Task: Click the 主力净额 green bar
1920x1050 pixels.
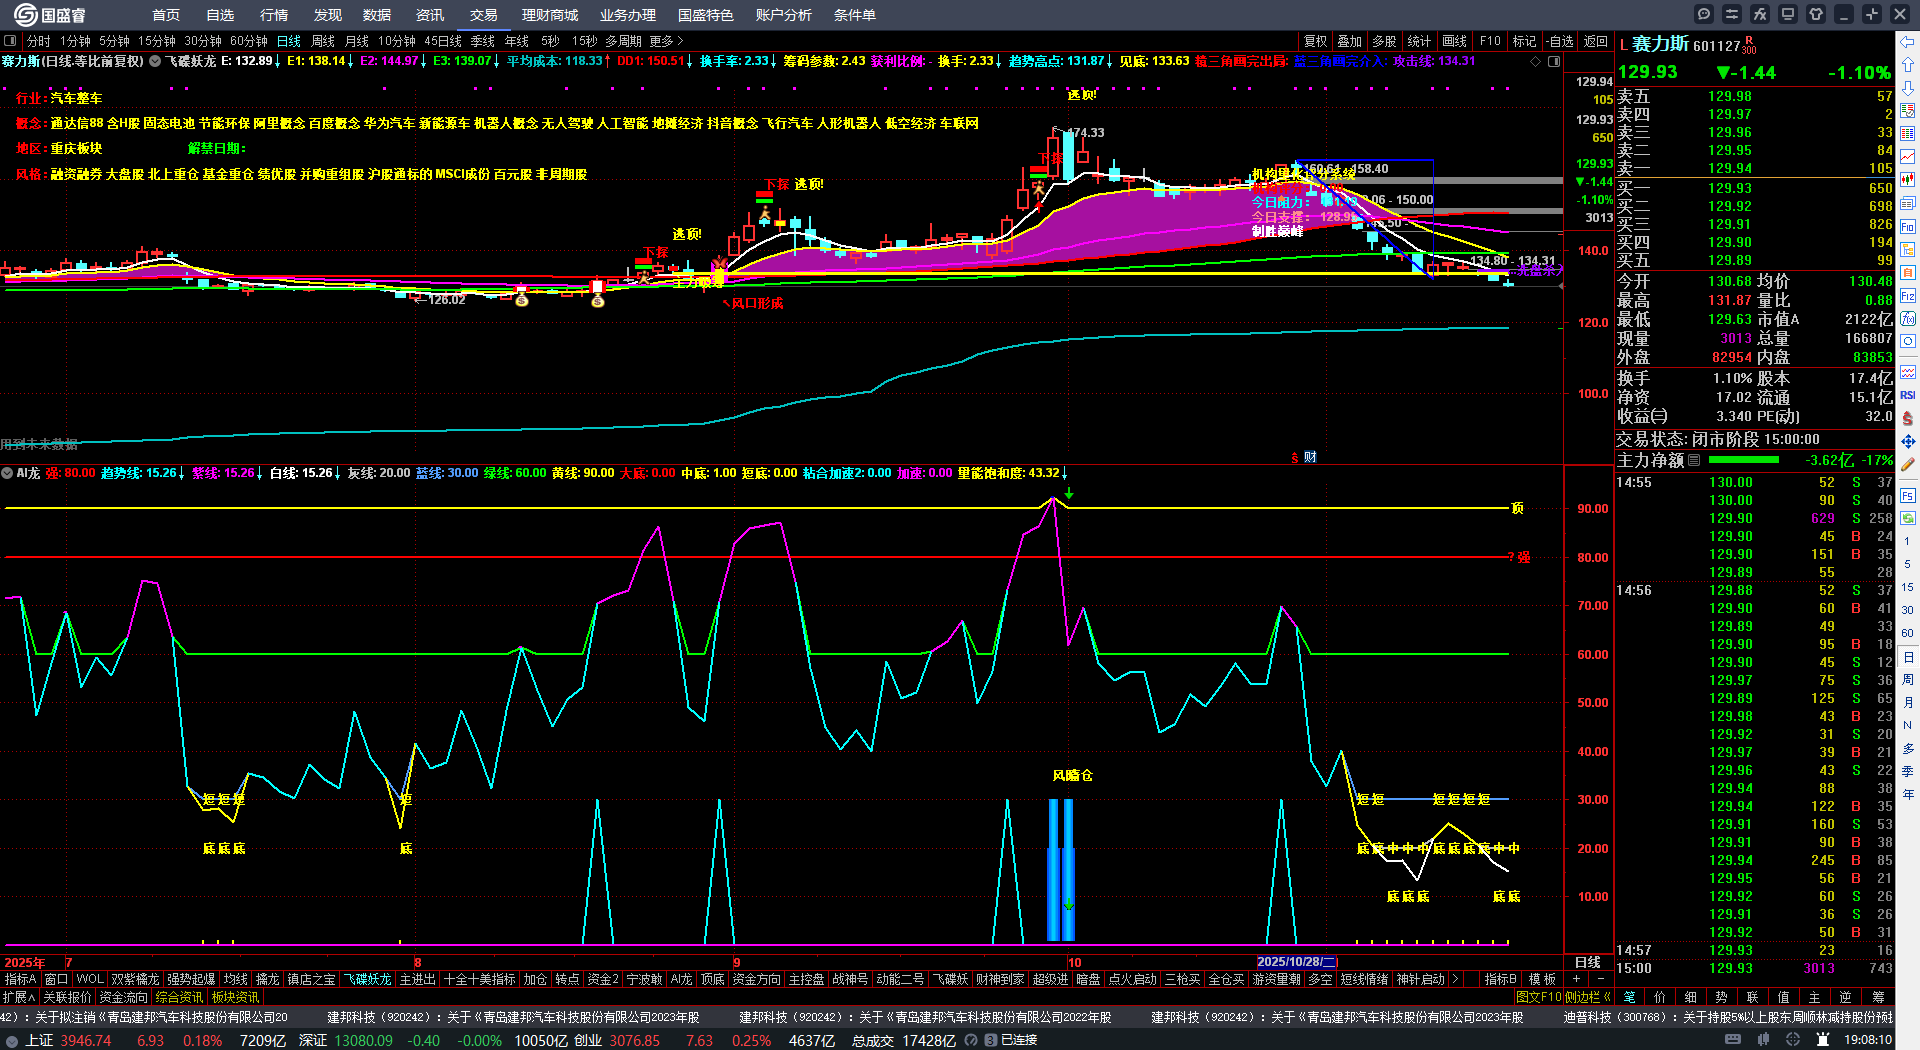Action: [x=1744, y=460]
